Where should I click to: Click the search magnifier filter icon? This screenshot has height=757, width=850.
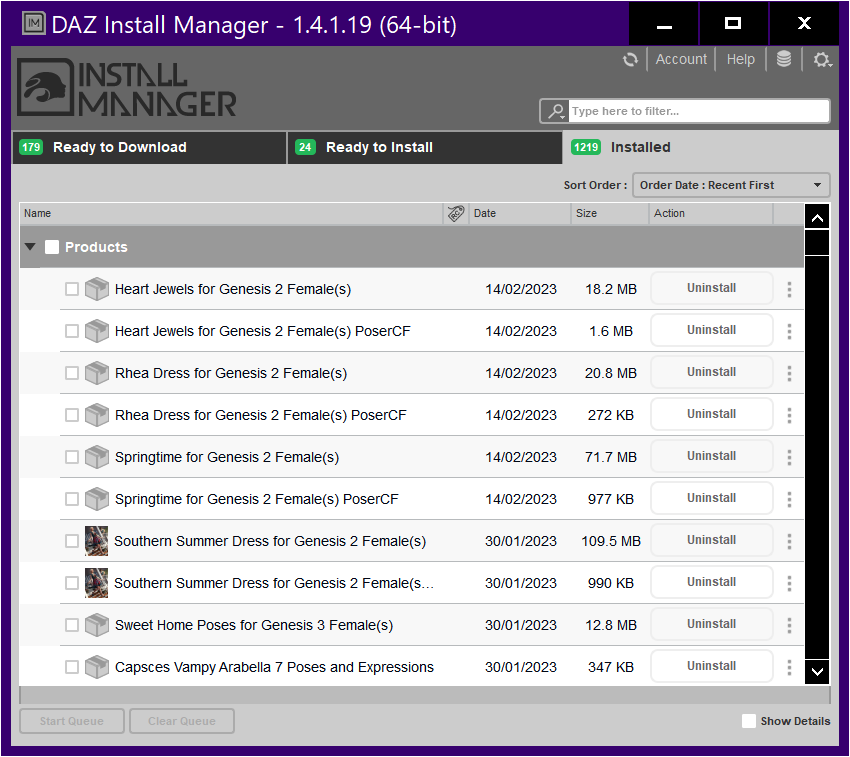click(556, 111)
